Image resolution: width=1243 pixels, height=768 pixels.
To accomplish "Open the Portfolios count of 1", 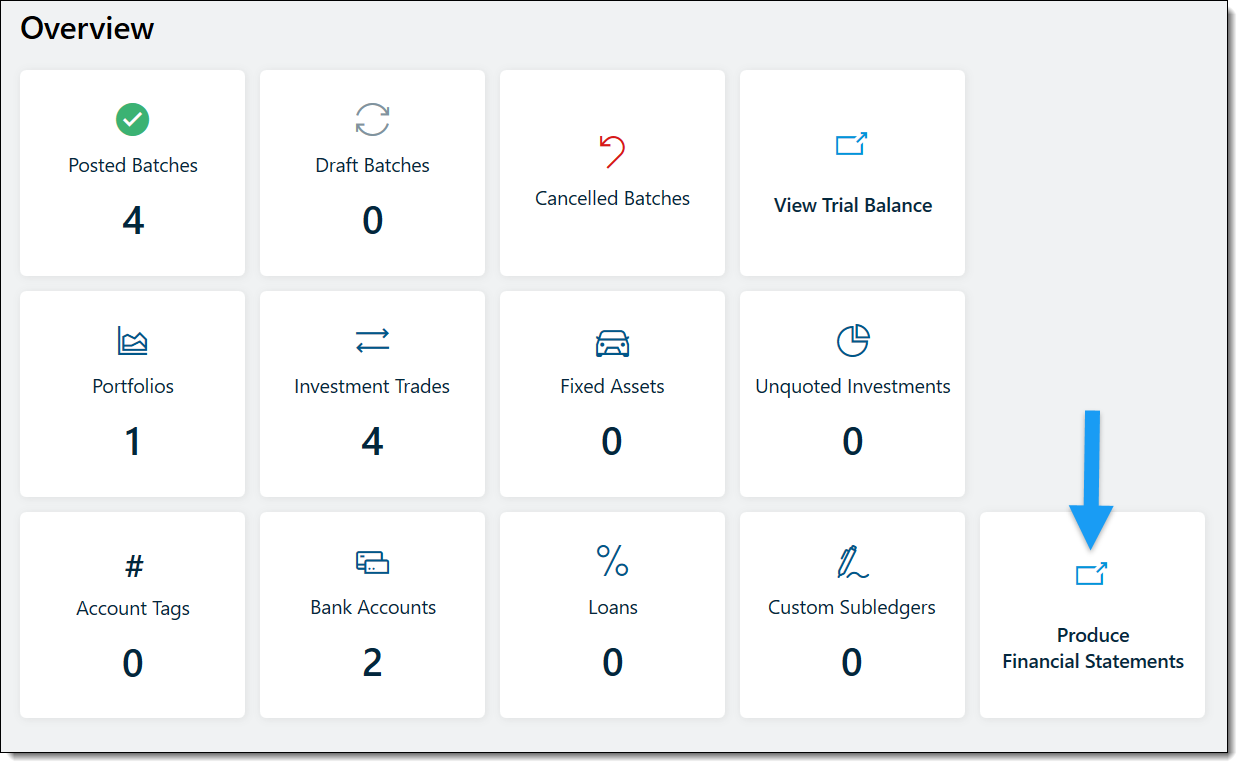I will tap(132, 440).
